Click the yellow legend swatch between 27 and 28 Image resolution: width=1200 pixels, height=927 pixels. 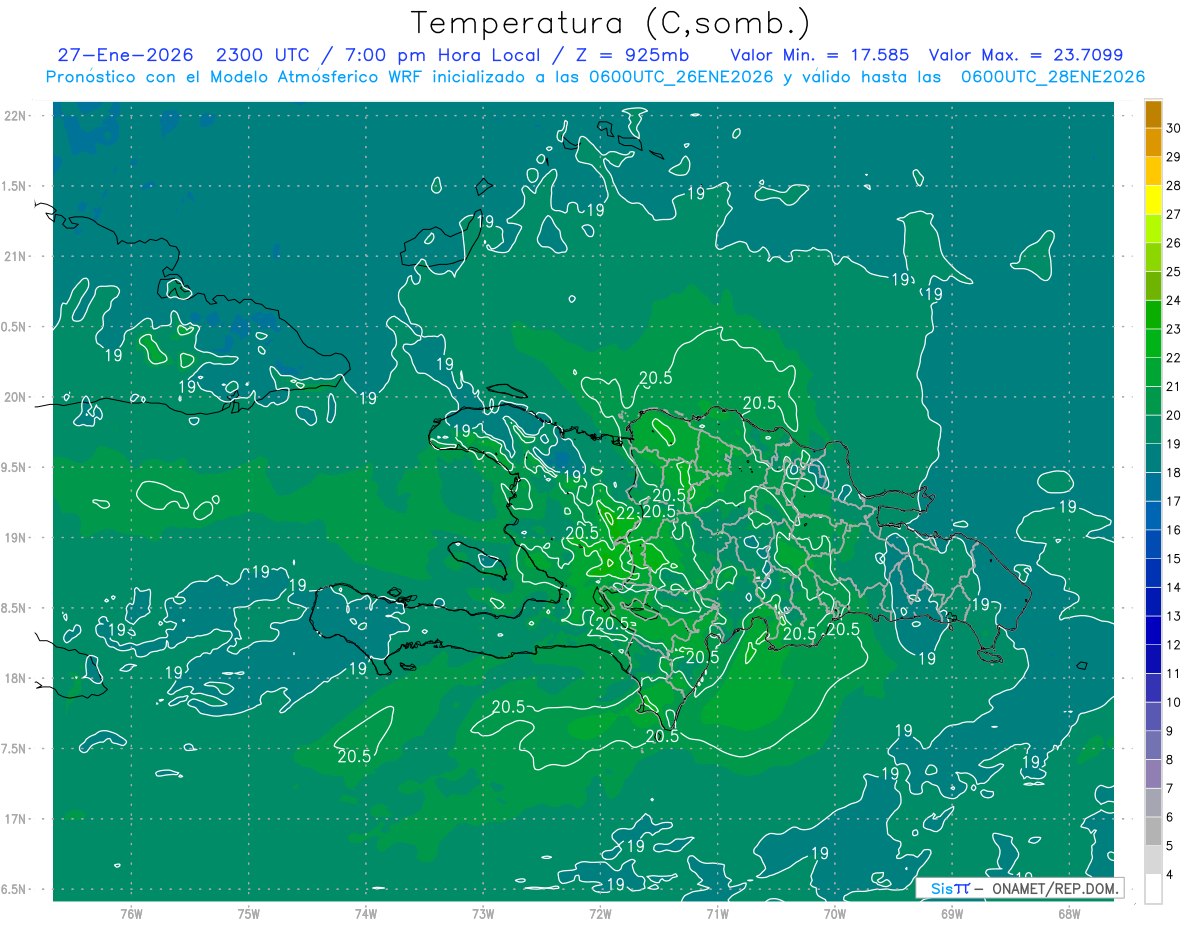1153,199
